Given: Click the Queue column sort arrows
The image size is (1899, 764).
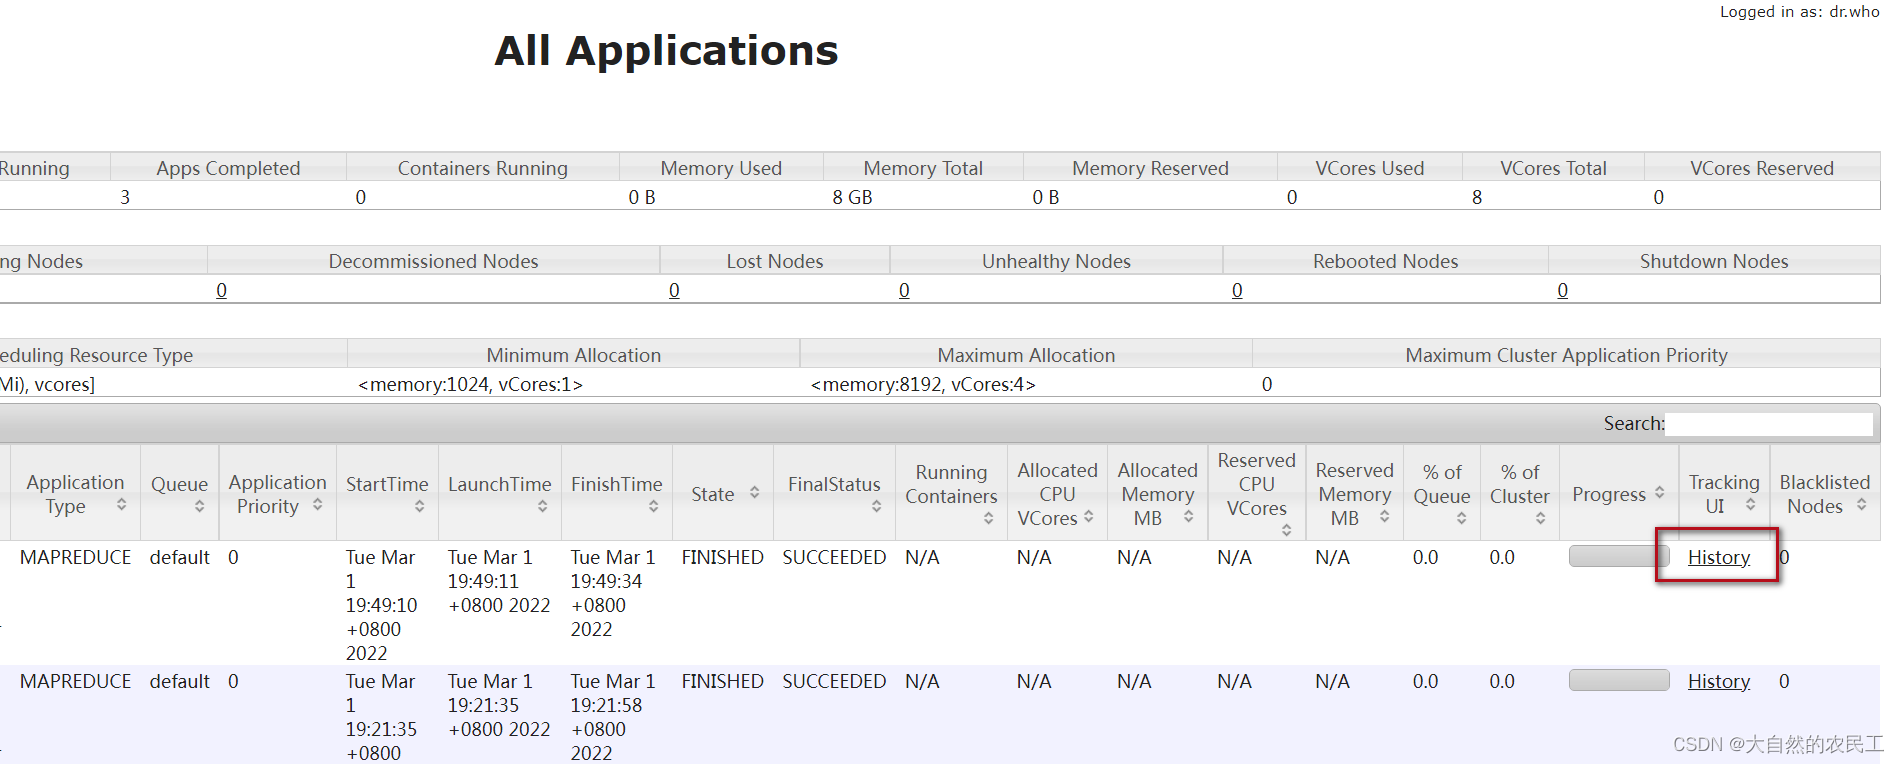Looking at the screenshot, I should pos(200,507).
